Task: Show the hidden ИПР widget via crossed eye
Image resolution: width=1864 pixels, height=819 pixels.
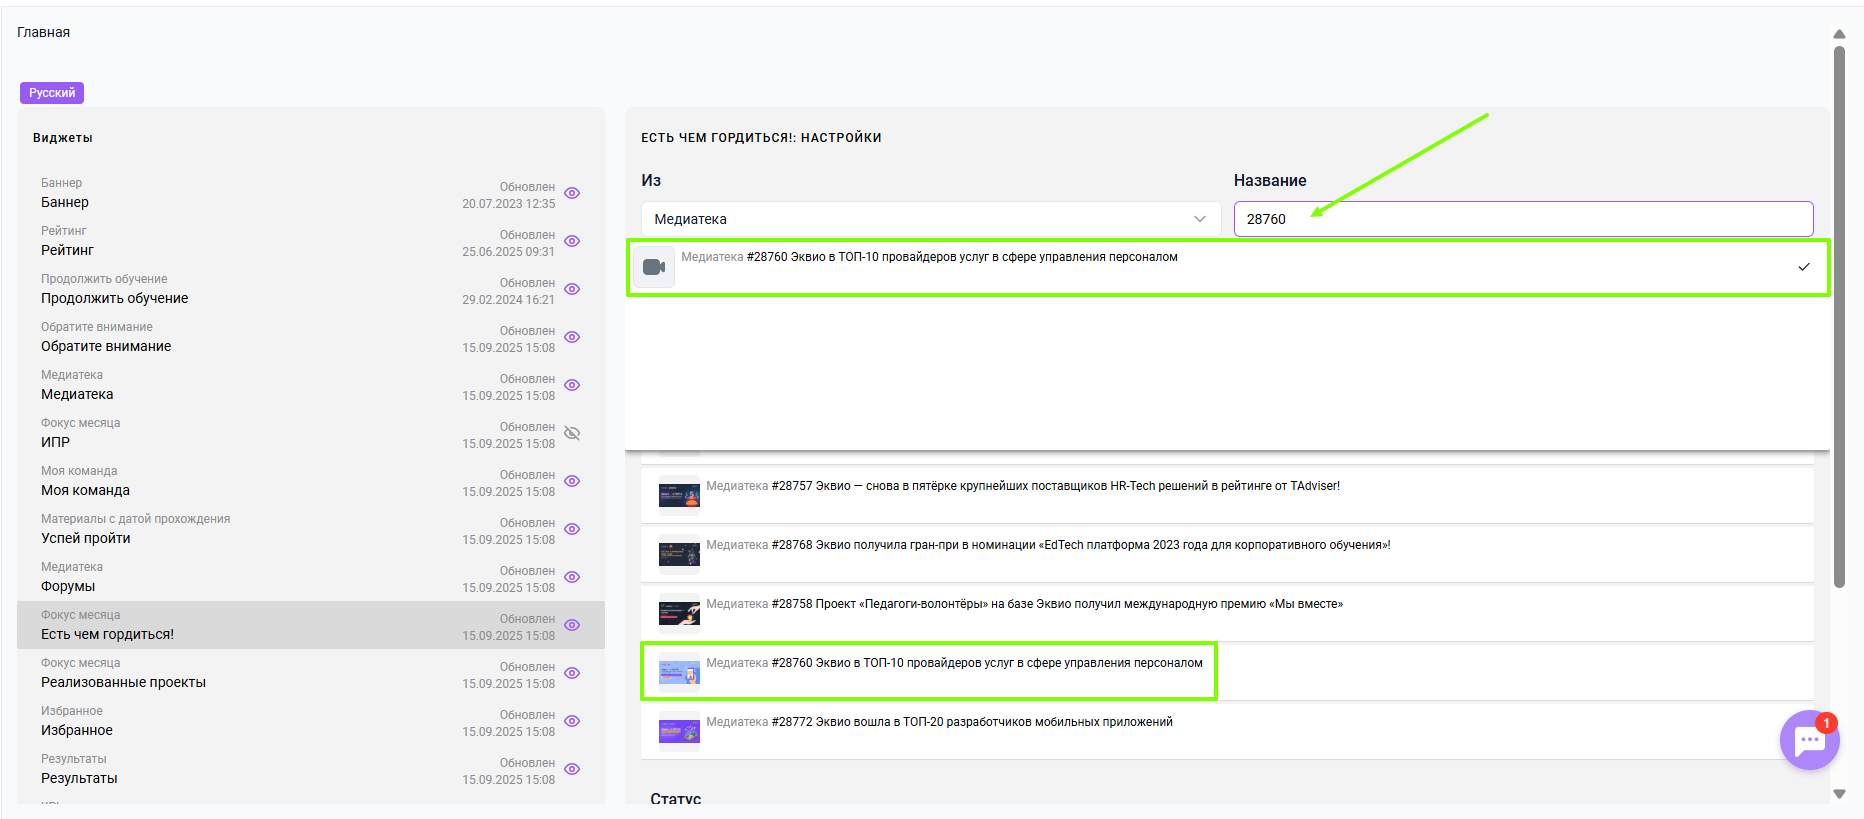Action: pyautogui.click(x=572, y=433)
